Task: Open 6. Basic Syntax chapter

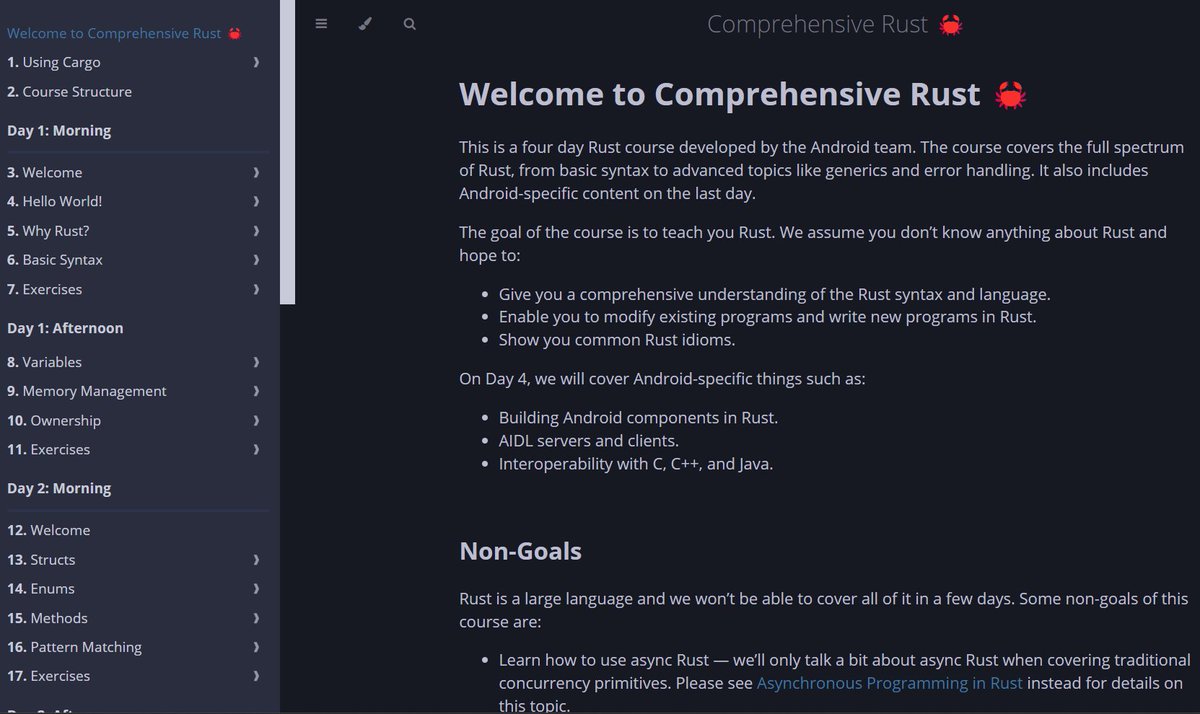Action: pos(55,260)
